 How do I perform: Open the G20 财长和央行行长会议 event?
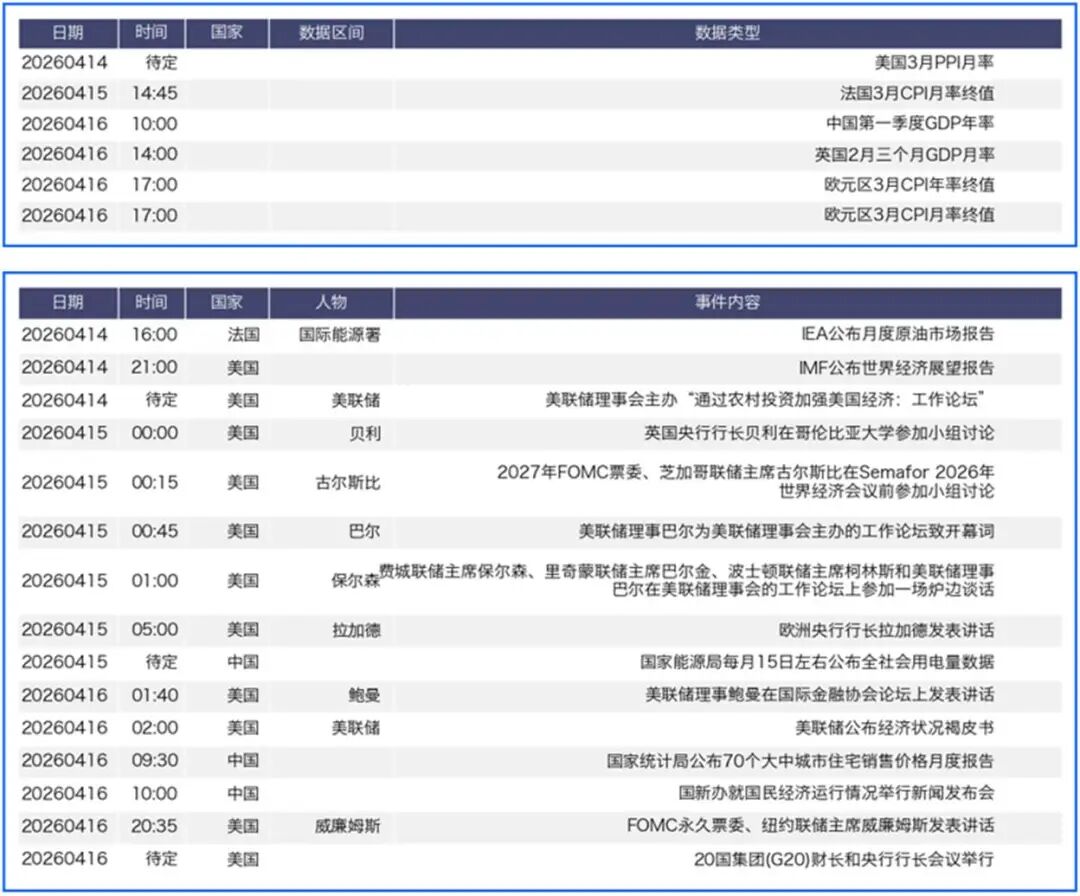pyautogui.click(x=844, y=859)
